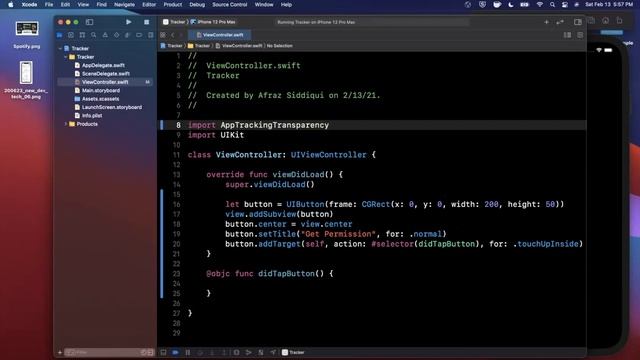Open Product menu

pos(173,4)
